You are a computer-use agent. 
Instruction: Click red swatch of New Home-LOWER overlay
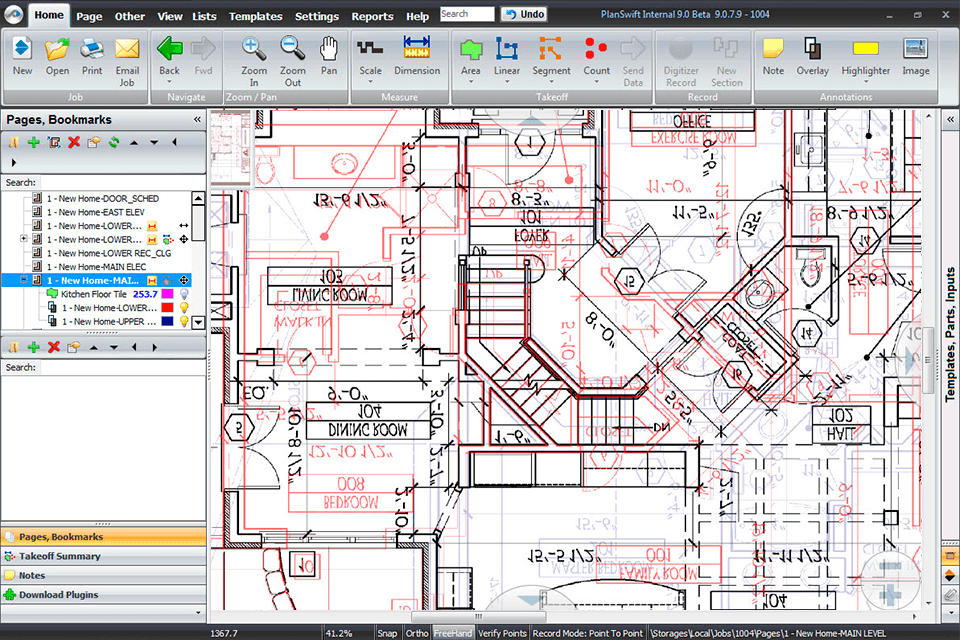click(x=167, y=307)
